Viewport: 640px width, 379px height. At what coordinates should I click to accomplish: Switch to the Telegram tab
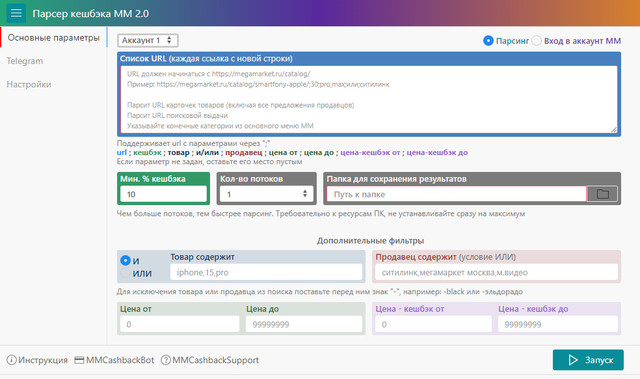pos(24,61)
